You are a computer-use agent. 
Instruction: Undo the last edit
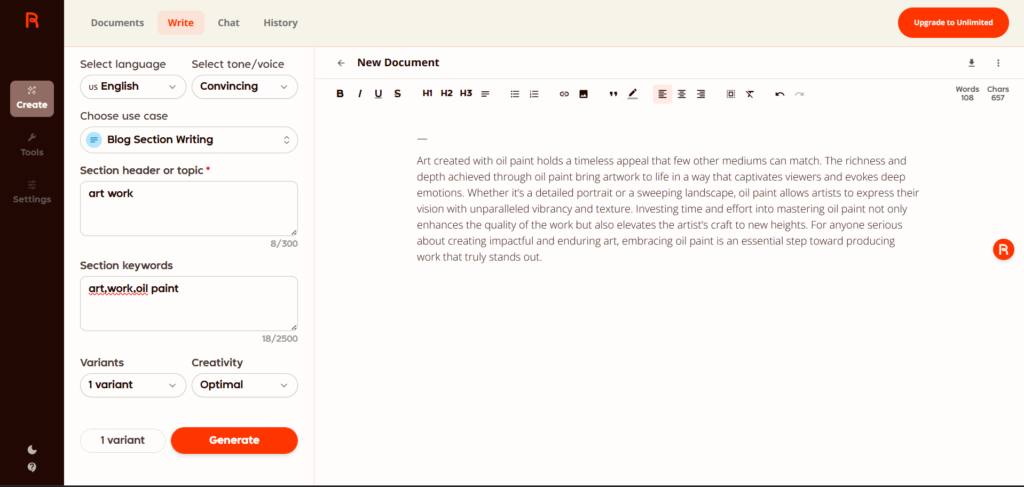(x=780, y=94)
